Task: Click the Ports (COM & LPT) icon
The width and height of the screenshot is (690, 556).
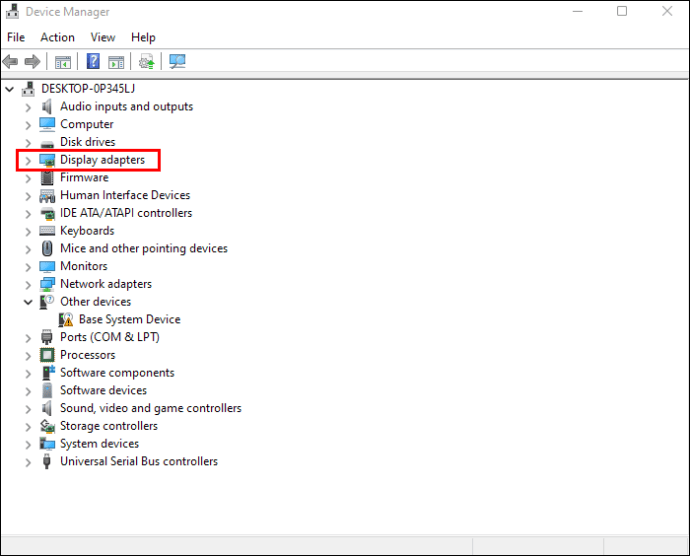Action: tap(47, 337)
